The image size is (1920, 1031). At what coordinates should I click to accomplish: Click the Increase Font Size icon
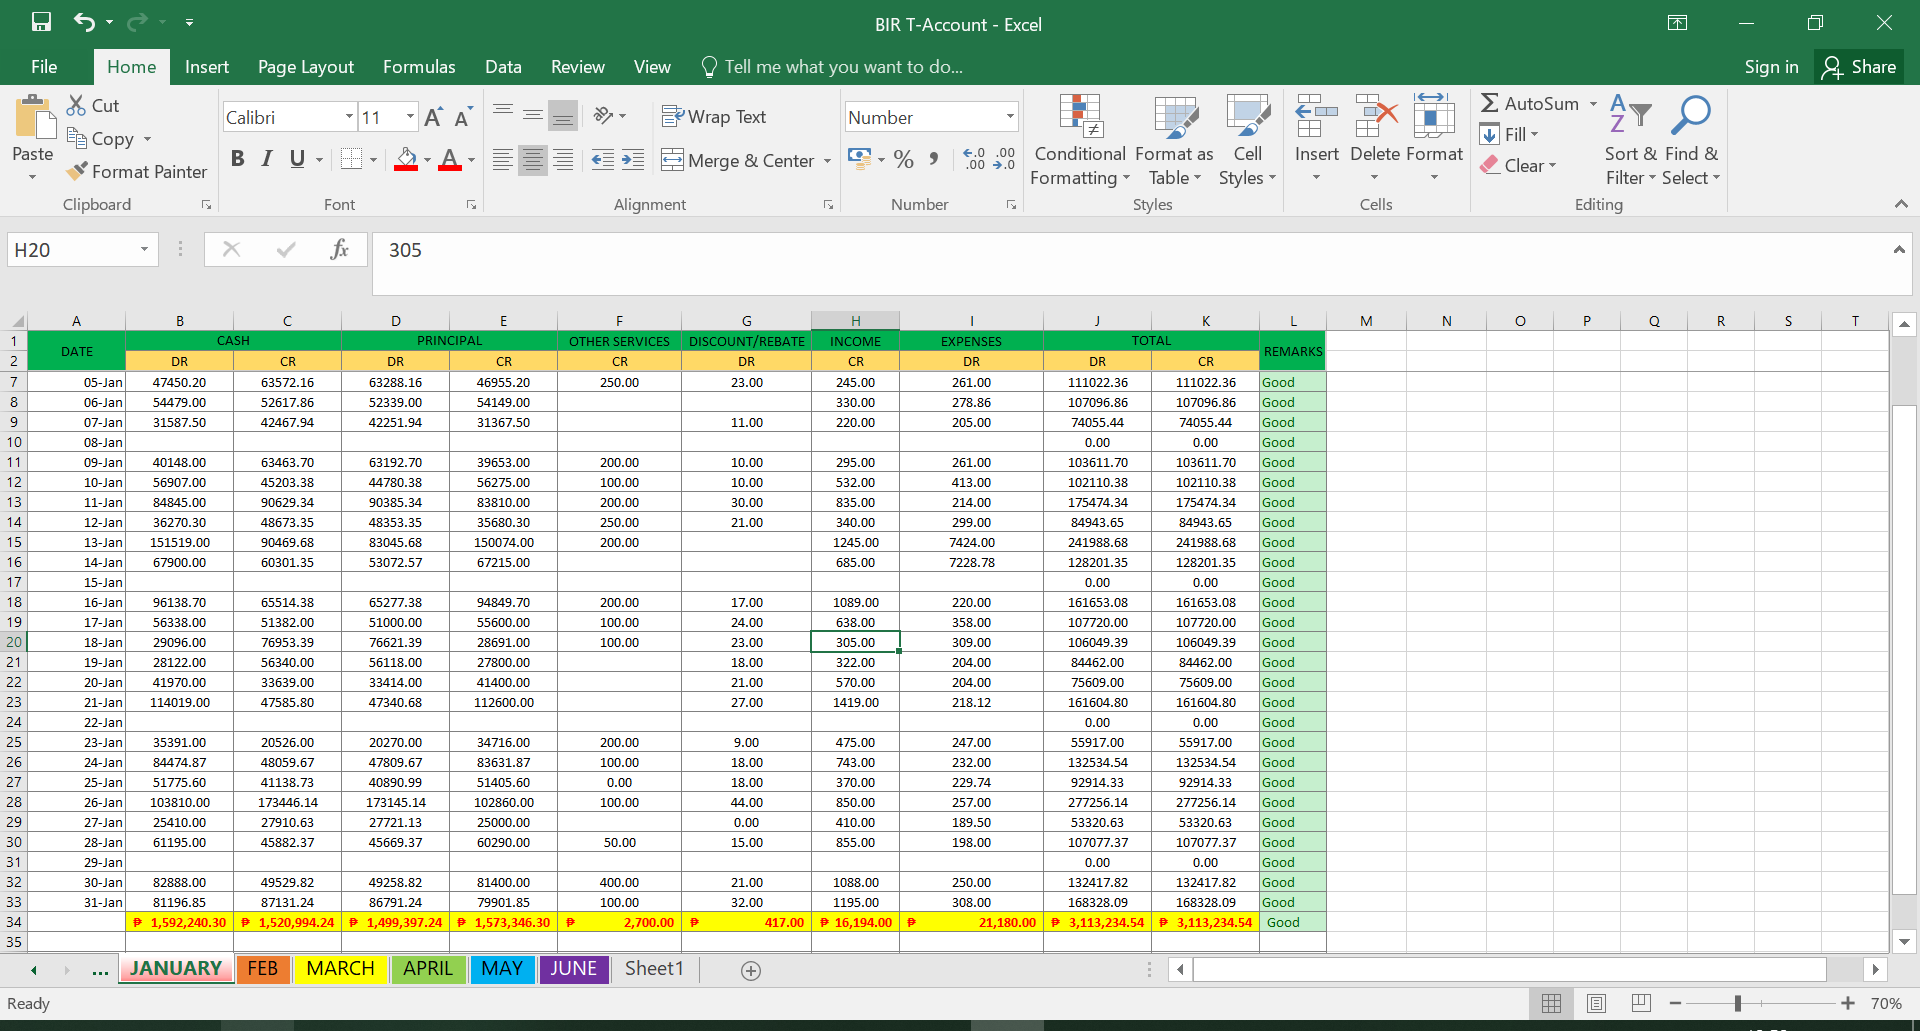click(x=433, y=118)
